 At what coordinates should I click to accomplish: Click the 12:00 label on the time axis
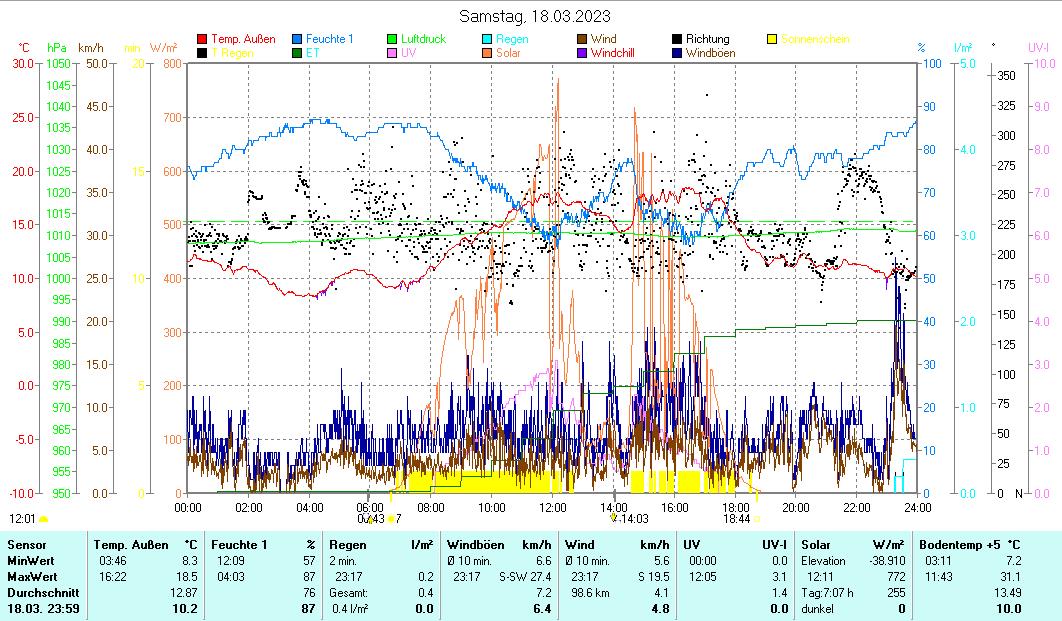click(x=552, y=507)
